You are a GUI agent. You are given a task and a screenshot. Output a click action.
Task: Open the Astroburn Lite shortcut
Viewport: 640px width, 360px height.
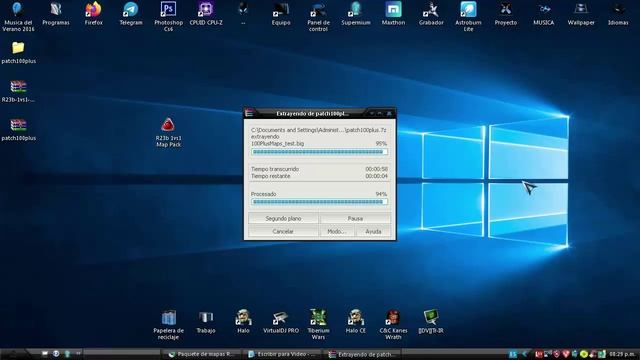469,16
